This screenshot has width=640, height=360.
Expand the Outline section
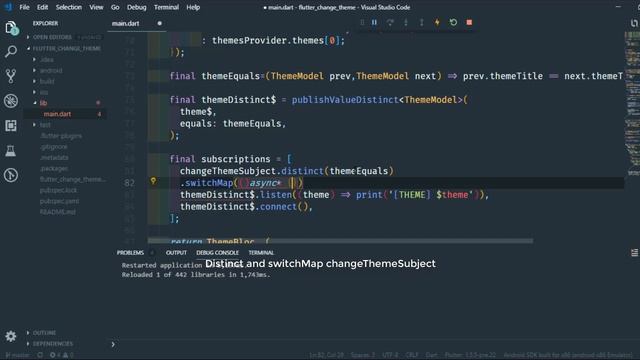click(44, 333)
